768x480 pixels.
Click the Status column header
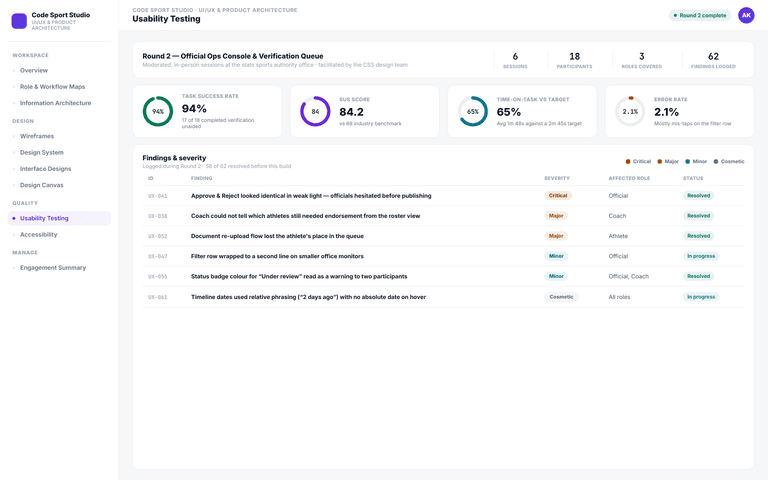click(693, 178)
